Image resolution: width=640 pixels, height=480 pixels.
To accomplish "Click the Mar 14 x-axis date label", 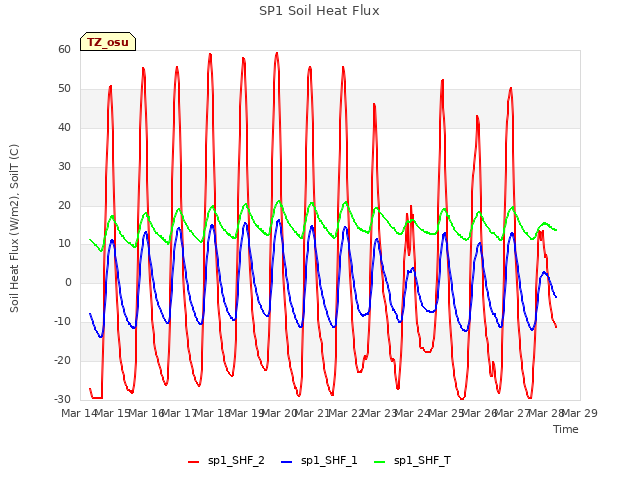I will coord(79,413).
